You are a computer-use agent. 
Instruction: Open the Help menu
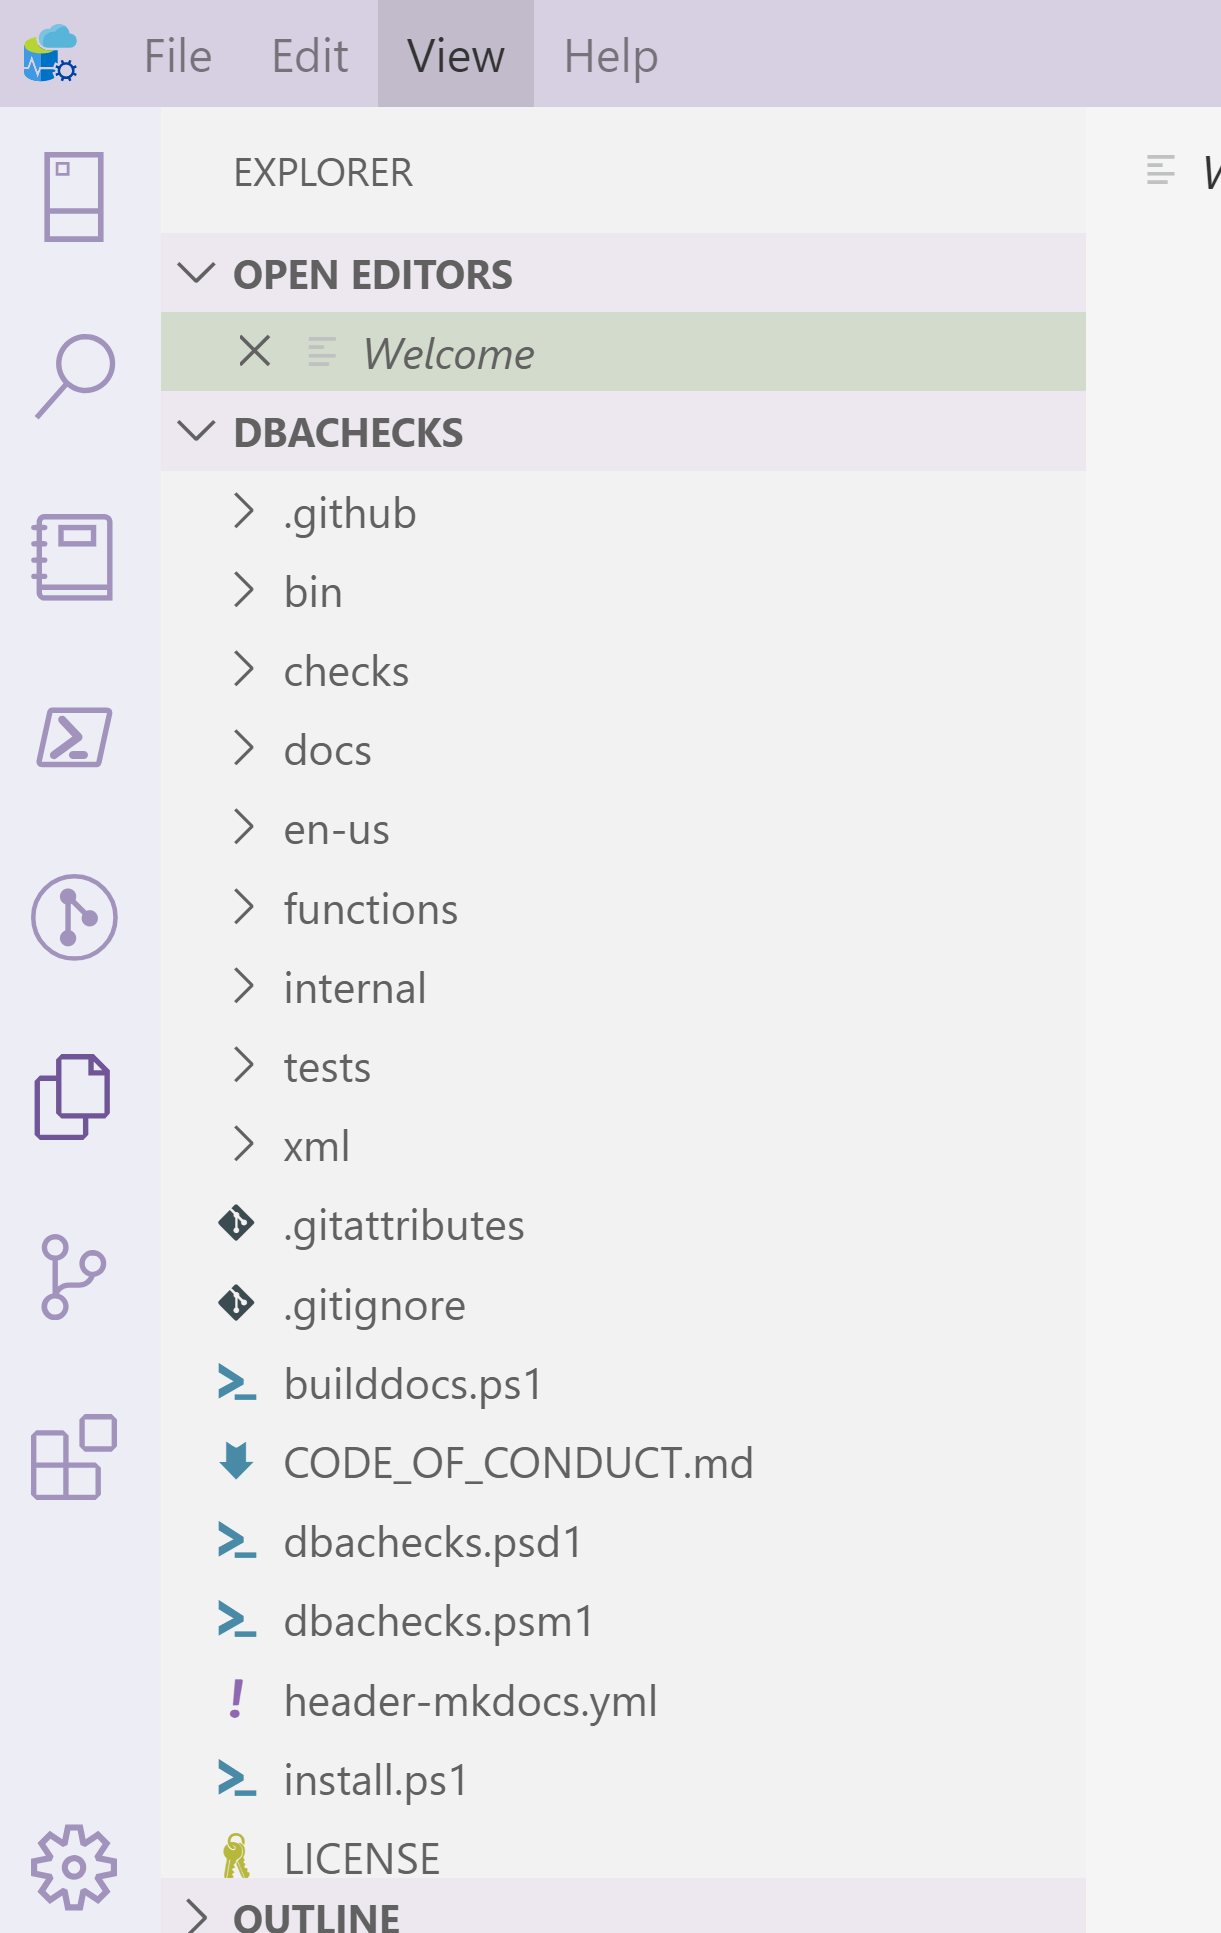point(611,56)
